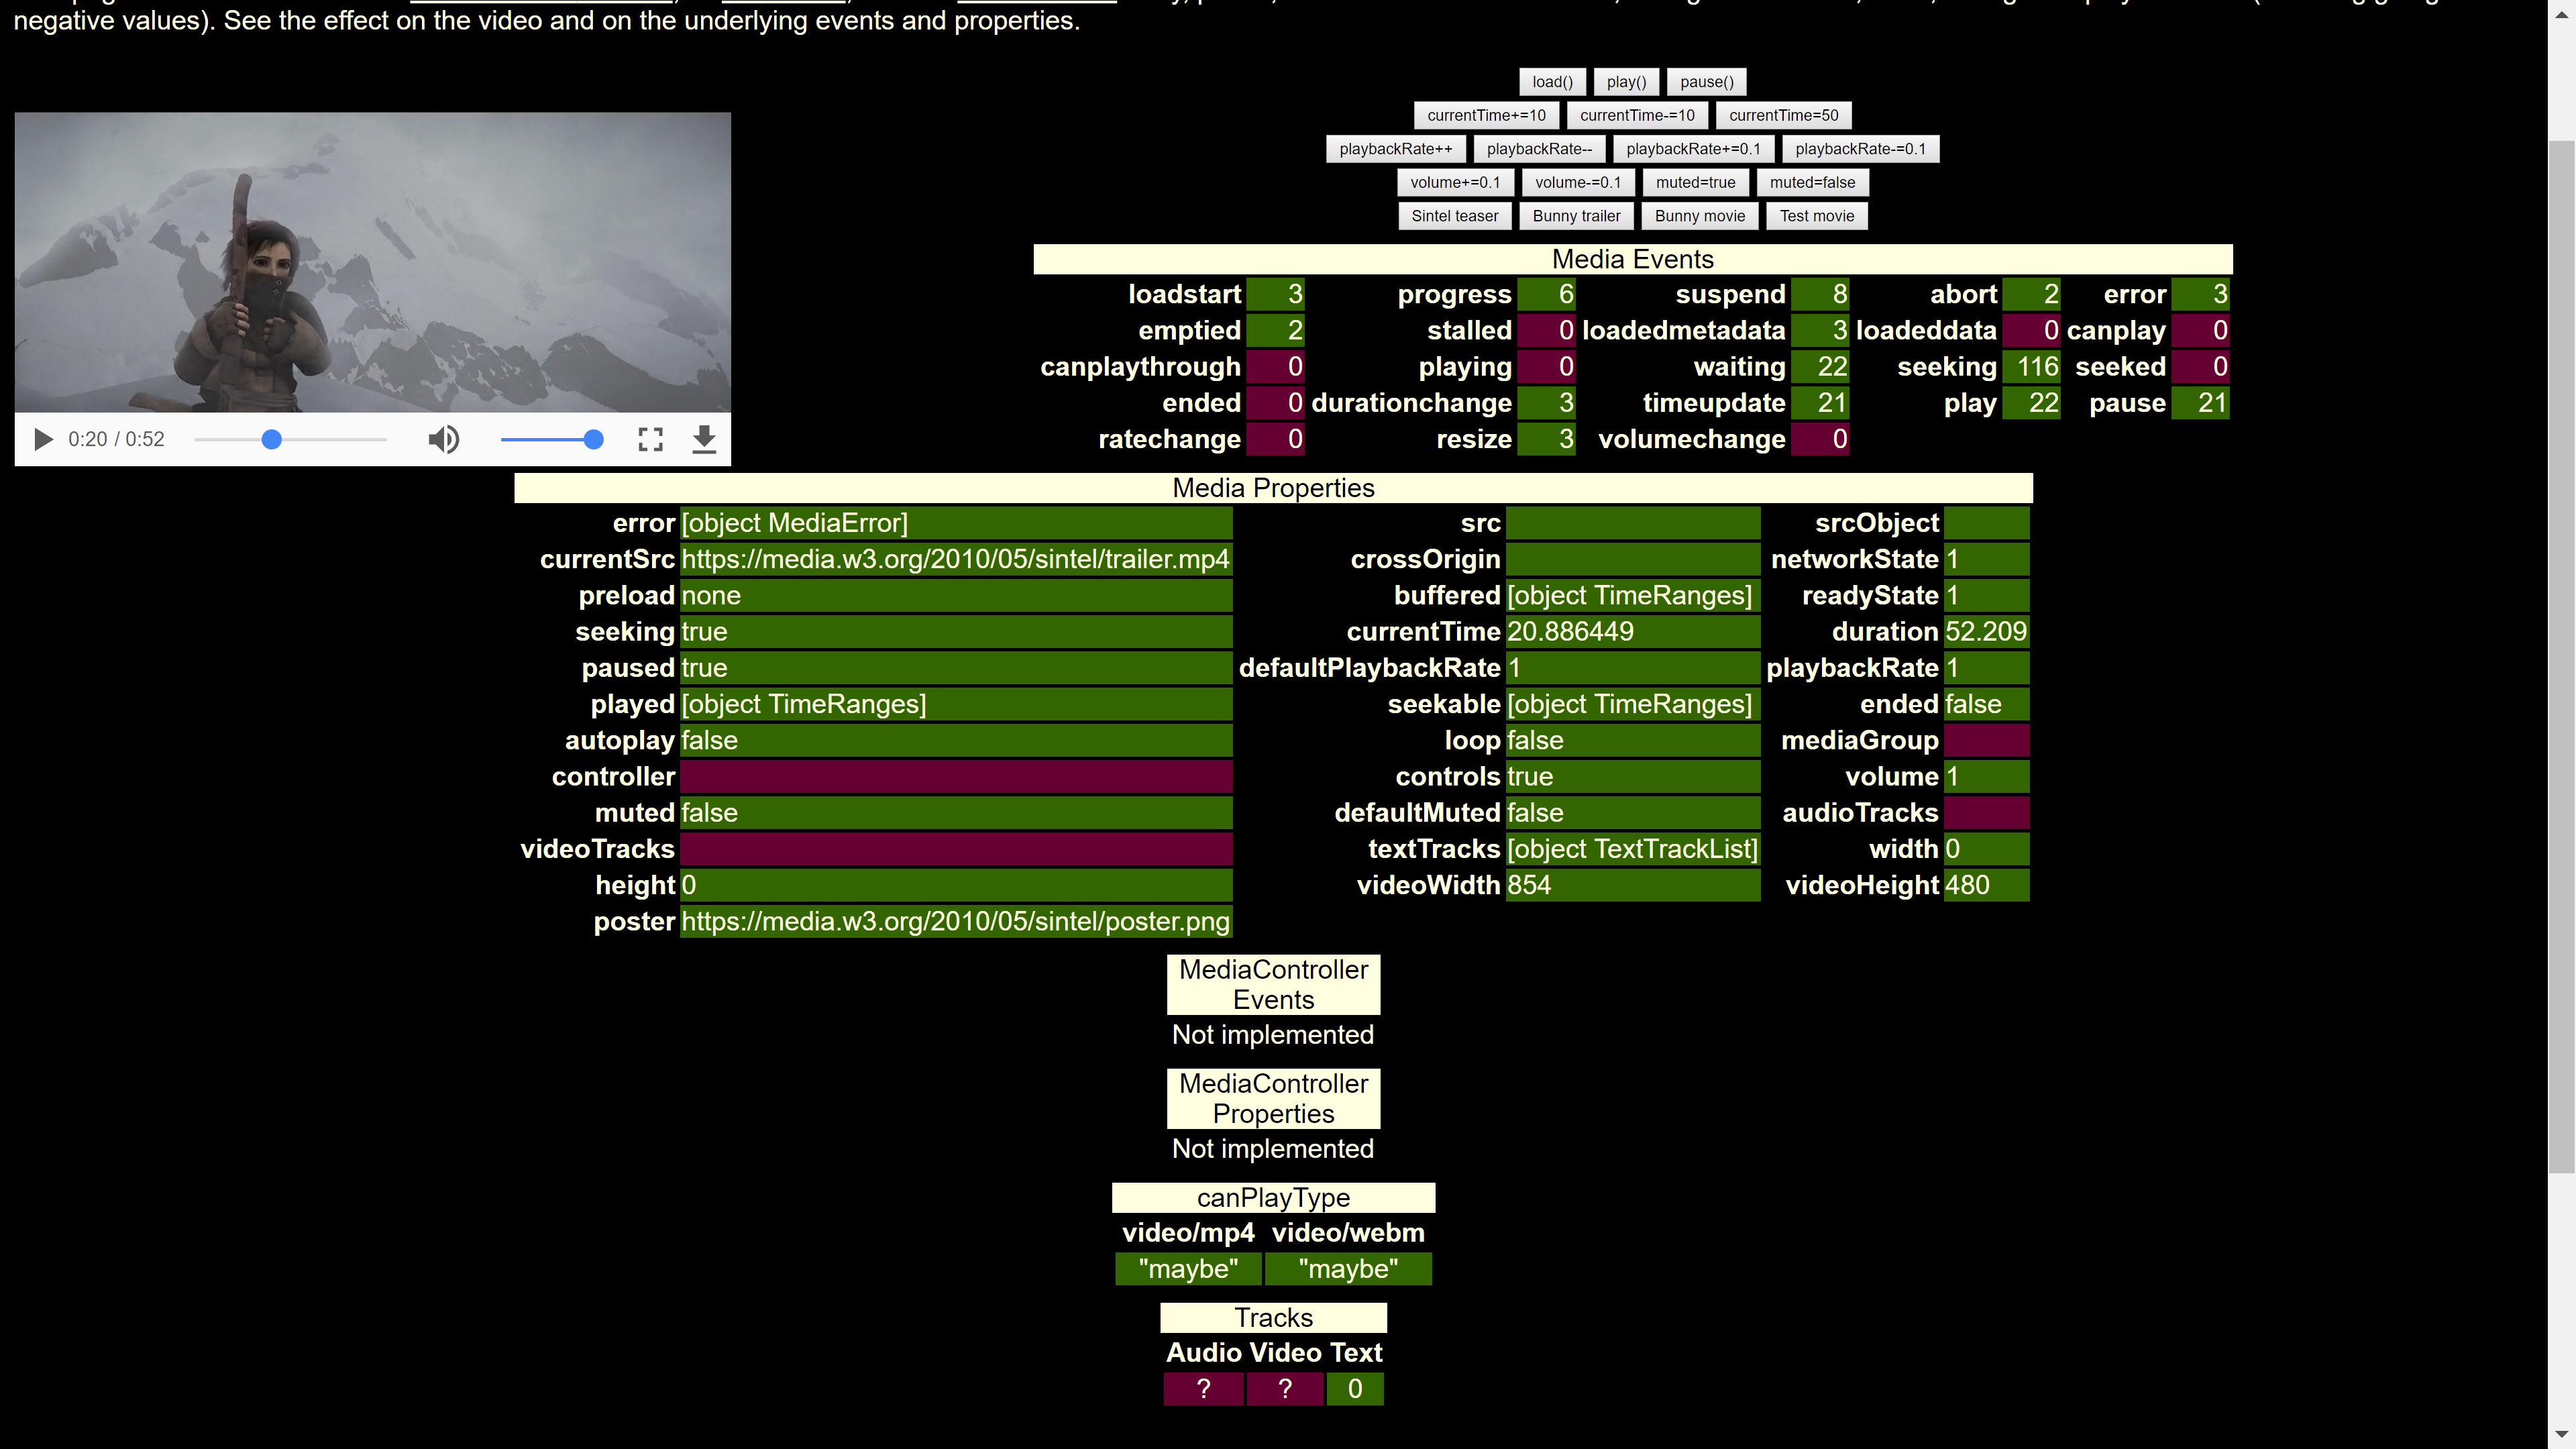
Task: Click the volume+=0.1 button
Action: pyautogui.click(x=1455, y=182)
